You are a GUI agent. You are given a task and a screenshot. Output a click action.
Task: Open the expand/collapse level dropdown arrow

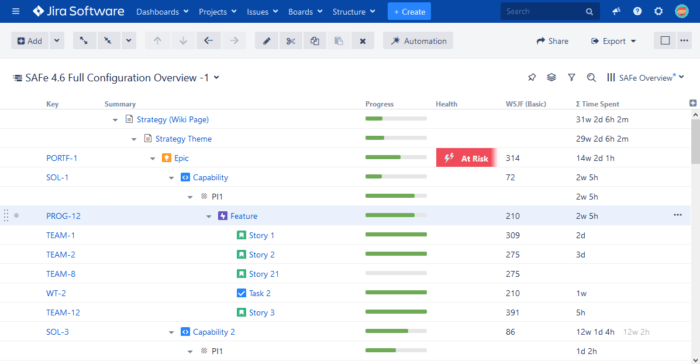[129, 41]
